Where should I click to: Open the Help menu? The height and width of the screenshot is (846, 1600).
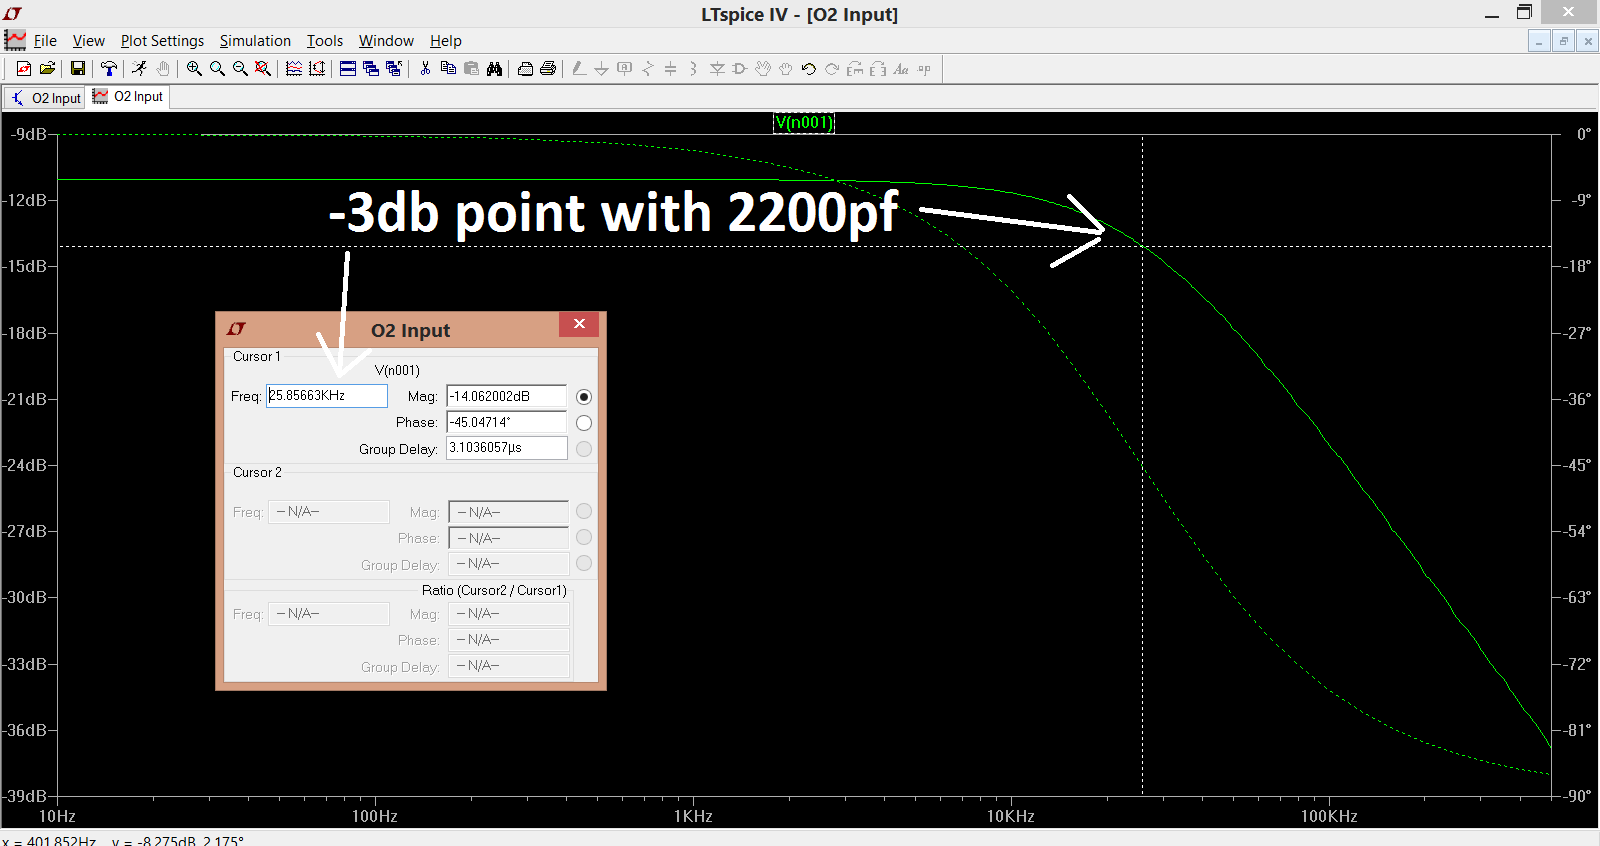(446, 41)
